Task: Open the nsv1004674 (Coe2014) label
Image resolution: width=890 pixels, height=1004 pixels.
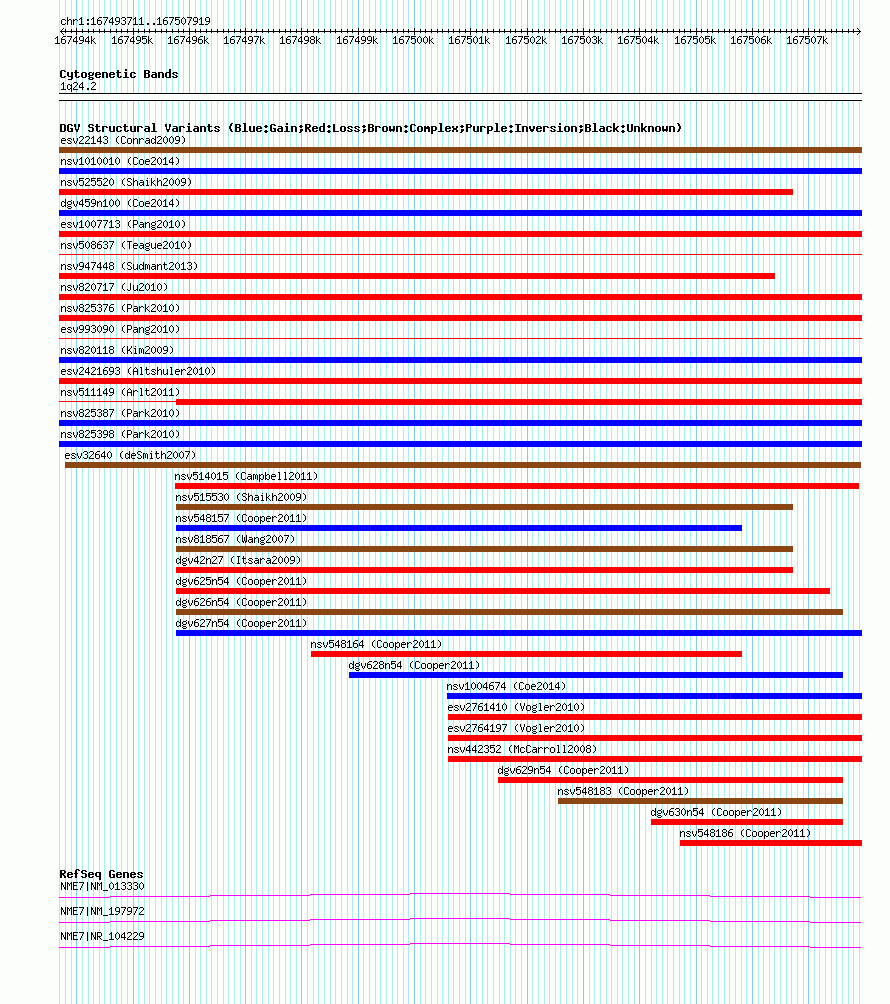Action: 506,686
